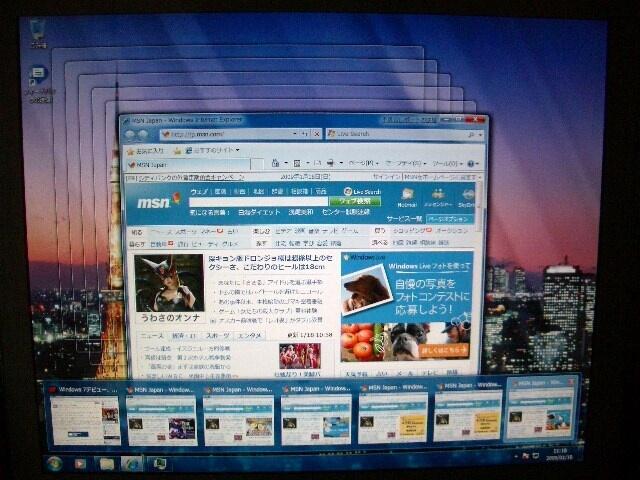This screenshot has height=480, width=640.
Task: Switch to the エンタメ news tab
Action: tap(249, 336)
